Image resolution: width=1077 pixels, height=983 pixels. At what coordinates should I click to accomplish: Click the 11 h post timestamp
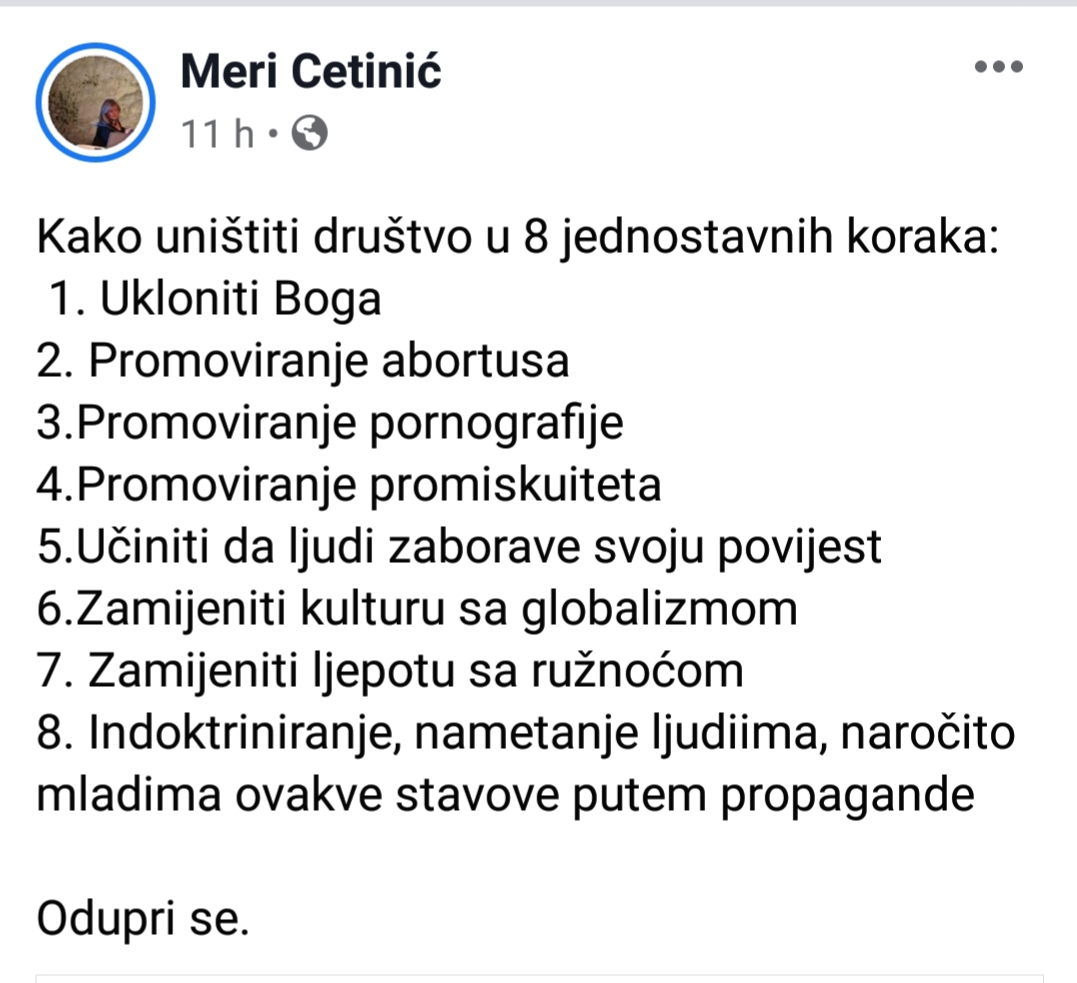pyautogui.click(x=217, y=133)
